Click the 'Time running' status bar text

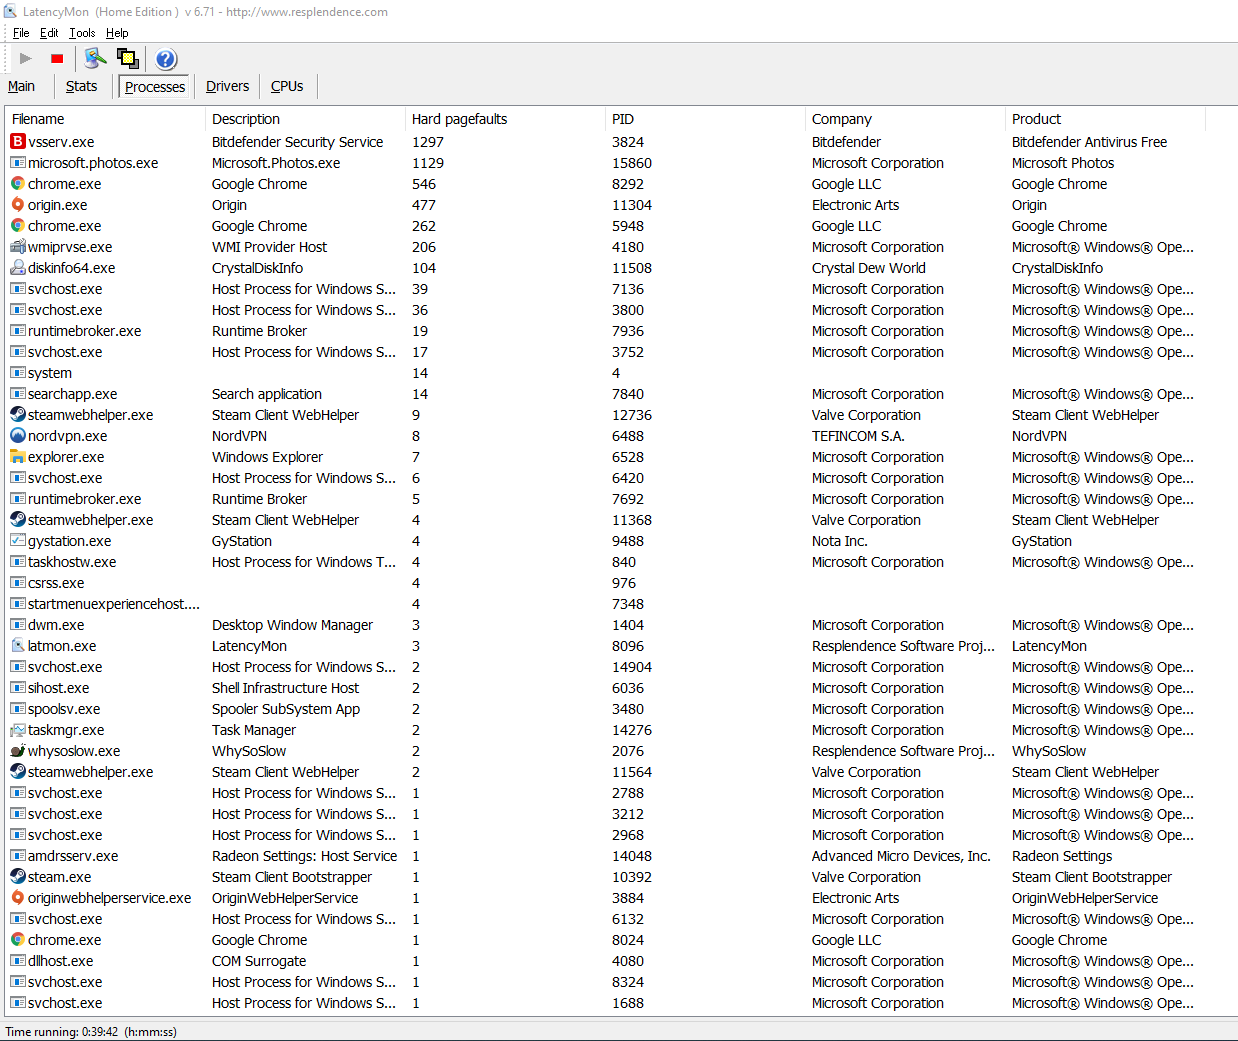91,1031
